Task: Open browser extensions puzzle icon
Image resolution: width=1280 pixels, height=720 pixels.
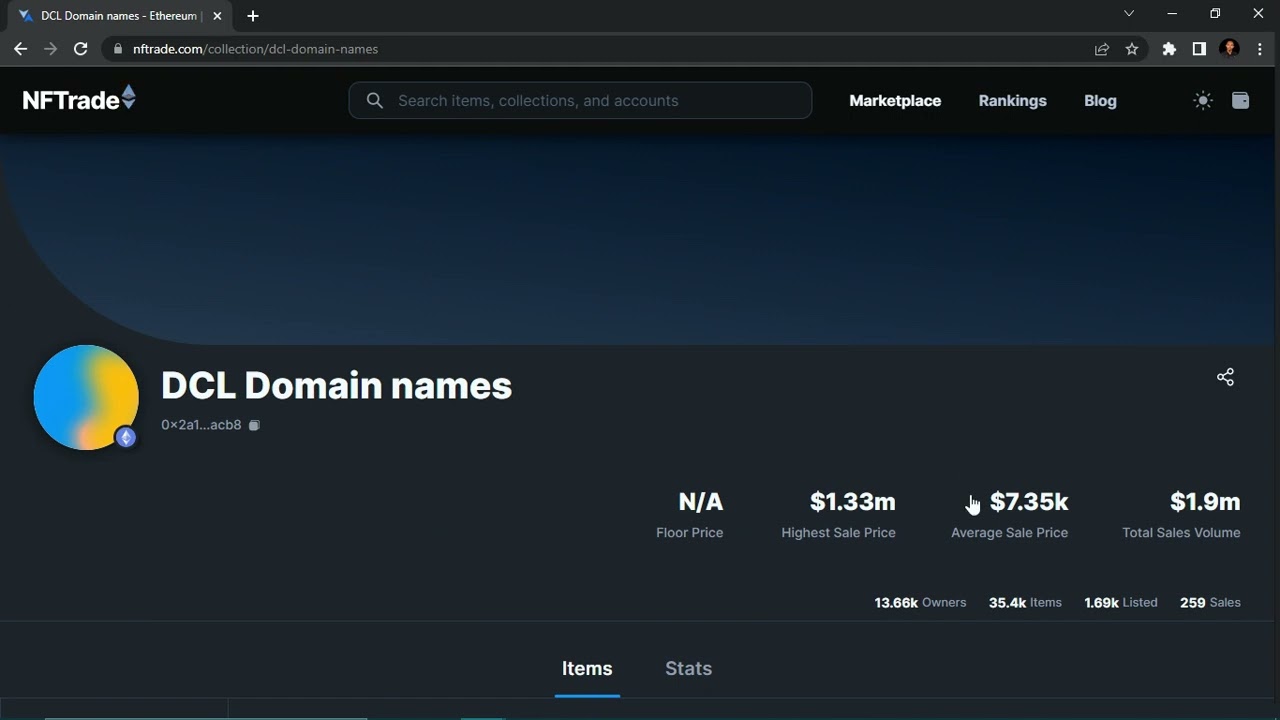Action: 1169,49
